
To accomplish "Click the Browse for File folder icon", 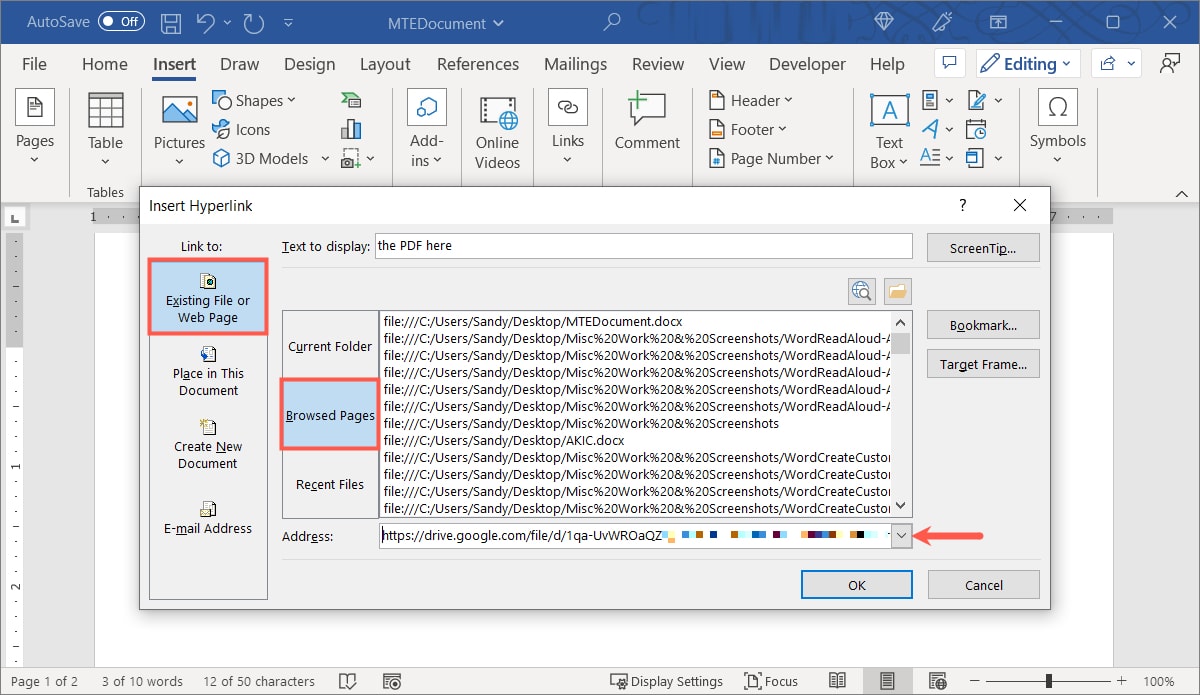I will pos(897,291).
